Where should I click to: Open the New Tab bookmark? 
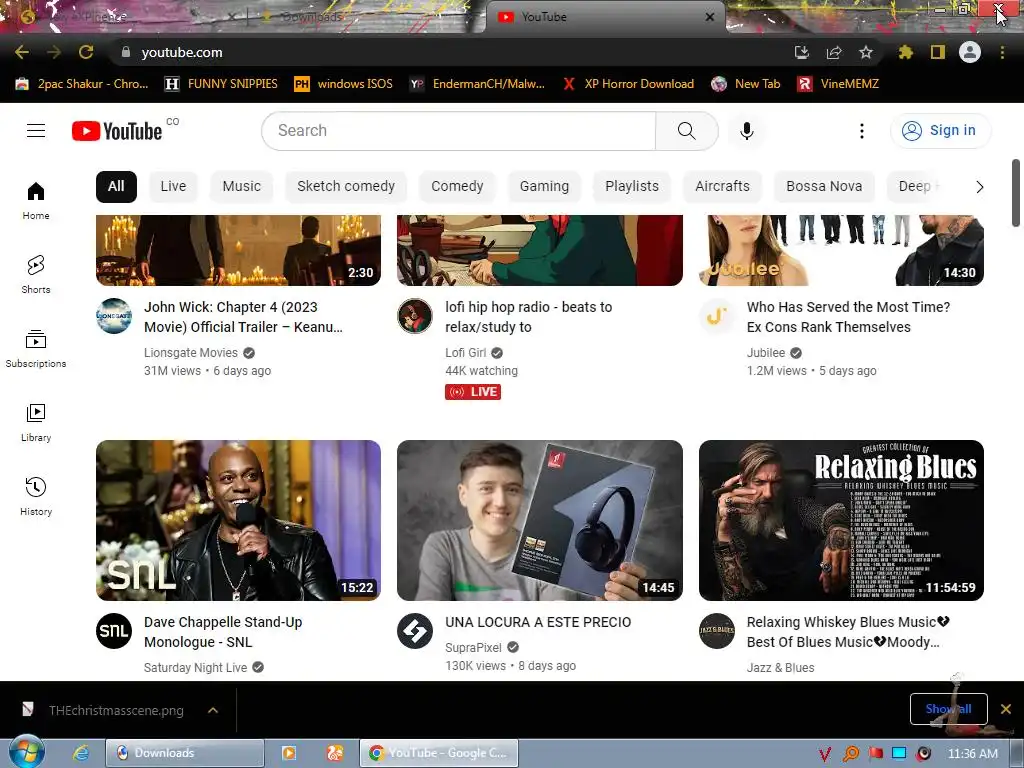(746, 84)
